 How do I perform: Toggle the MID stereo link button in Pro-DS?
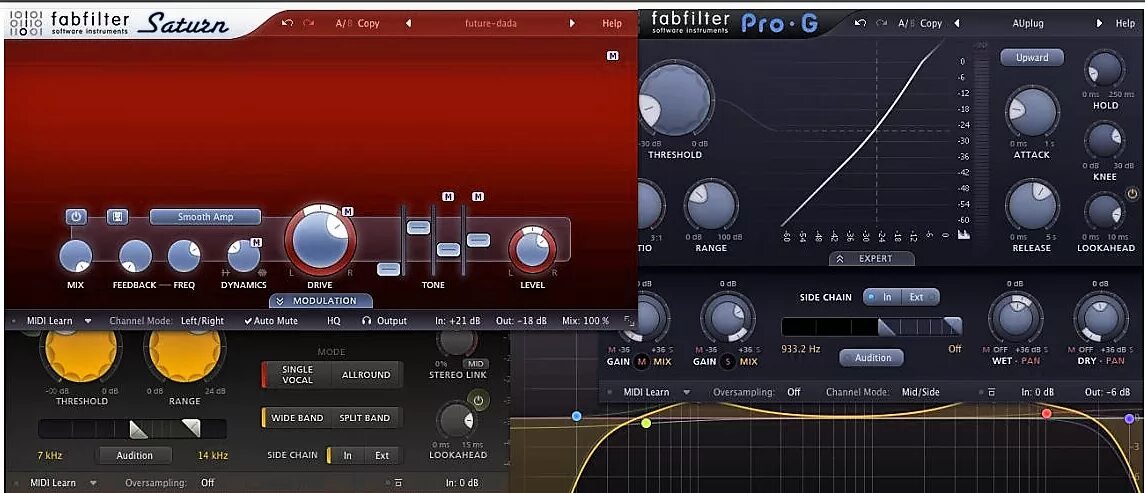(477, 364)
